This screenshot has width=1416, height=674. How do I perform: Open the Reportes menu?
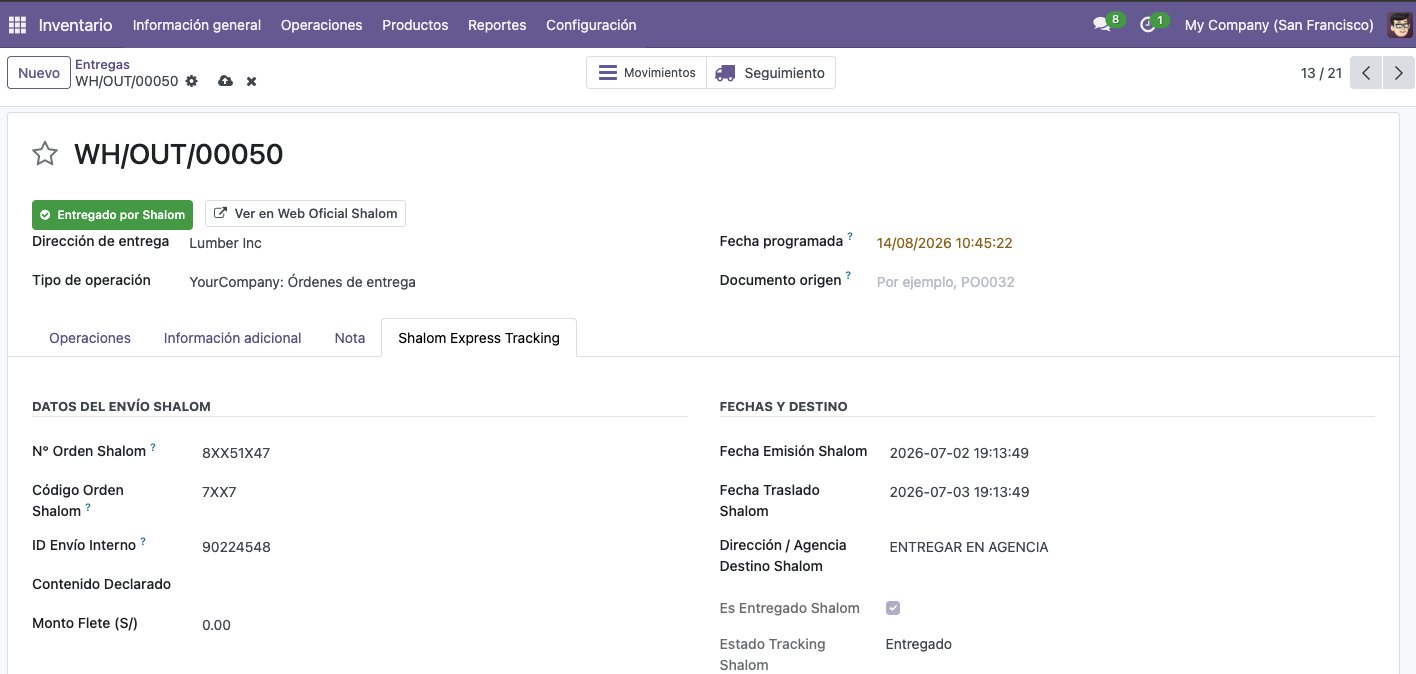(497, 25)
